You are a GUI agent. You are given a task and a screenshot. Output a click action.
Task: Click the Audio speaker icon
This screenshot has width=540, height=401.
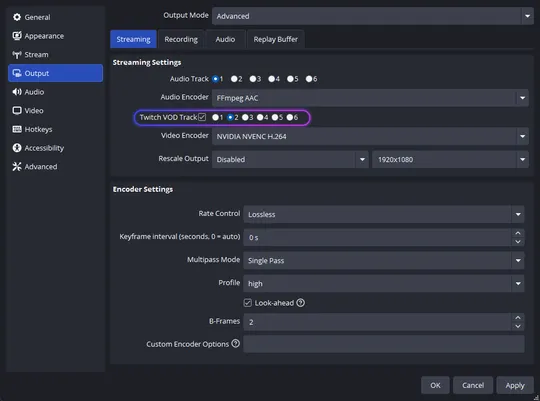click(17, 92)
